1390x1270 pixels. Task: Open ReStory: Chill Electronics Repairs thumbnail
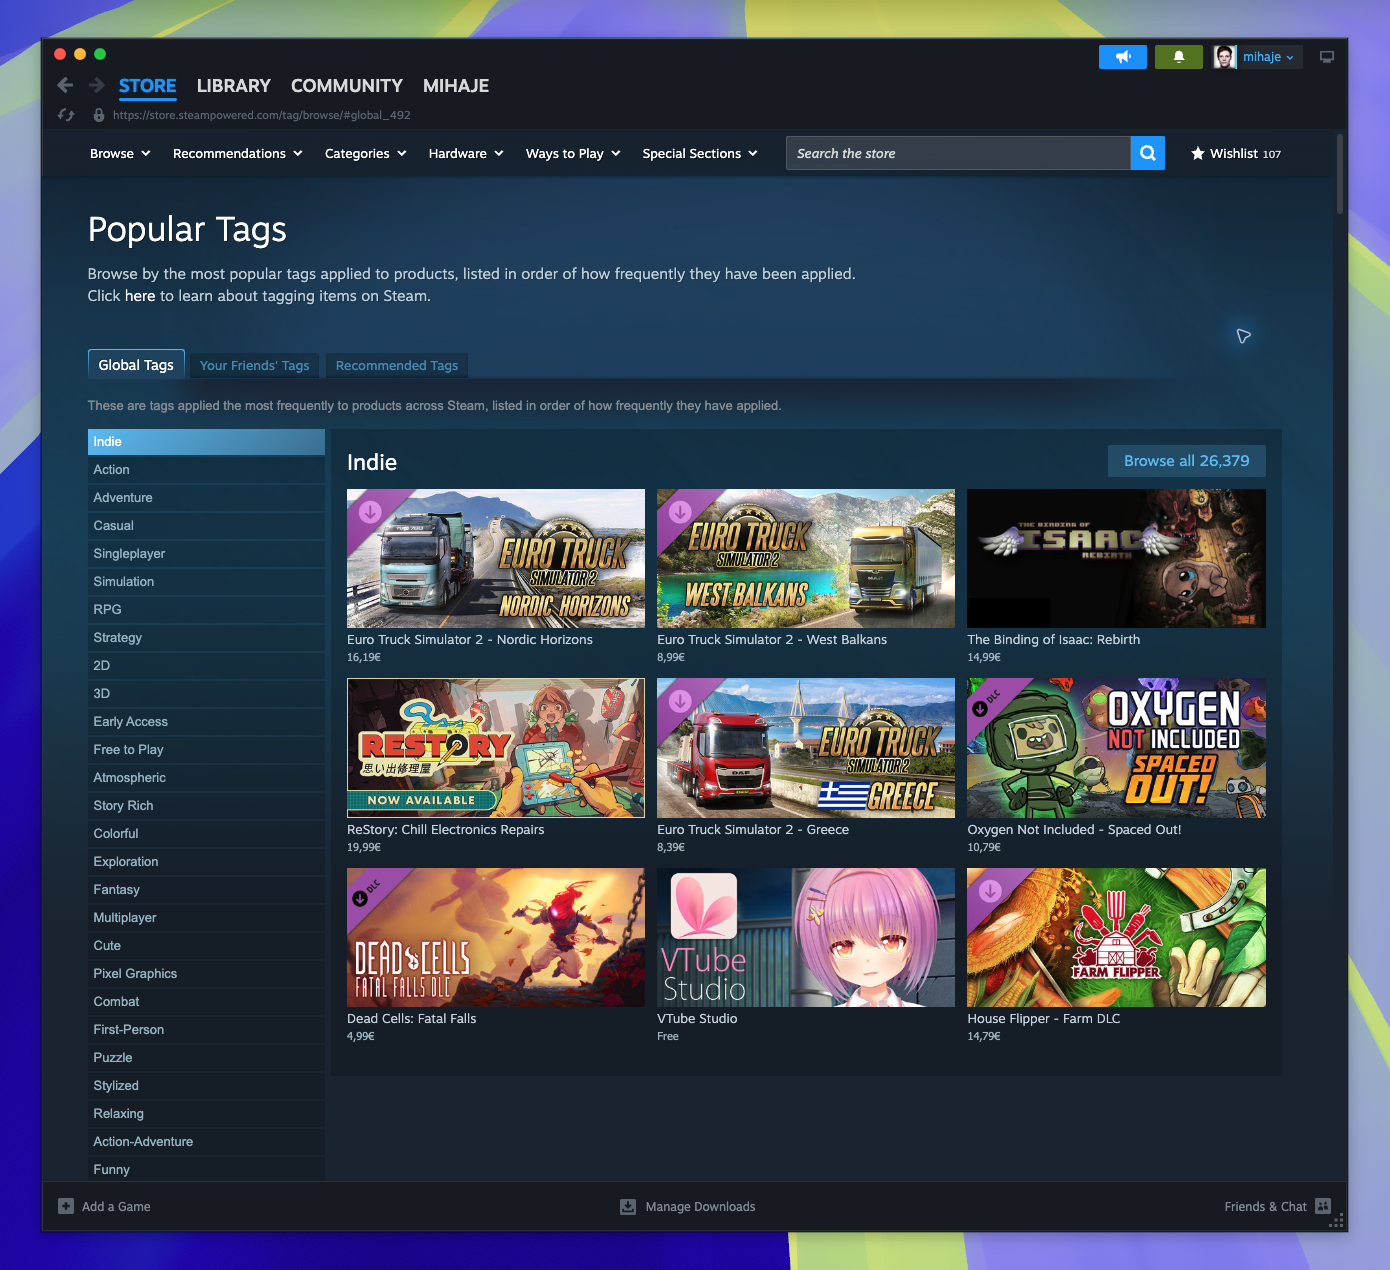(x=496, y=748)
